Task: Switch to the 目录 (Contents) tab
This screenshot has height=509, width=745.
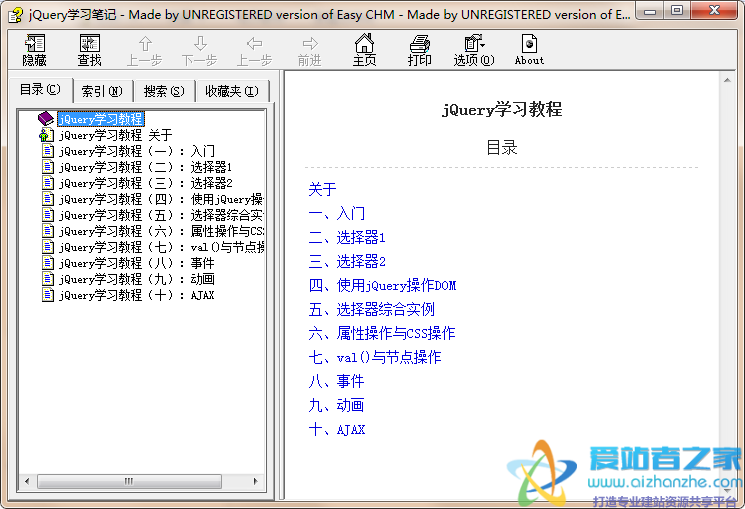Action: (40, 89)
